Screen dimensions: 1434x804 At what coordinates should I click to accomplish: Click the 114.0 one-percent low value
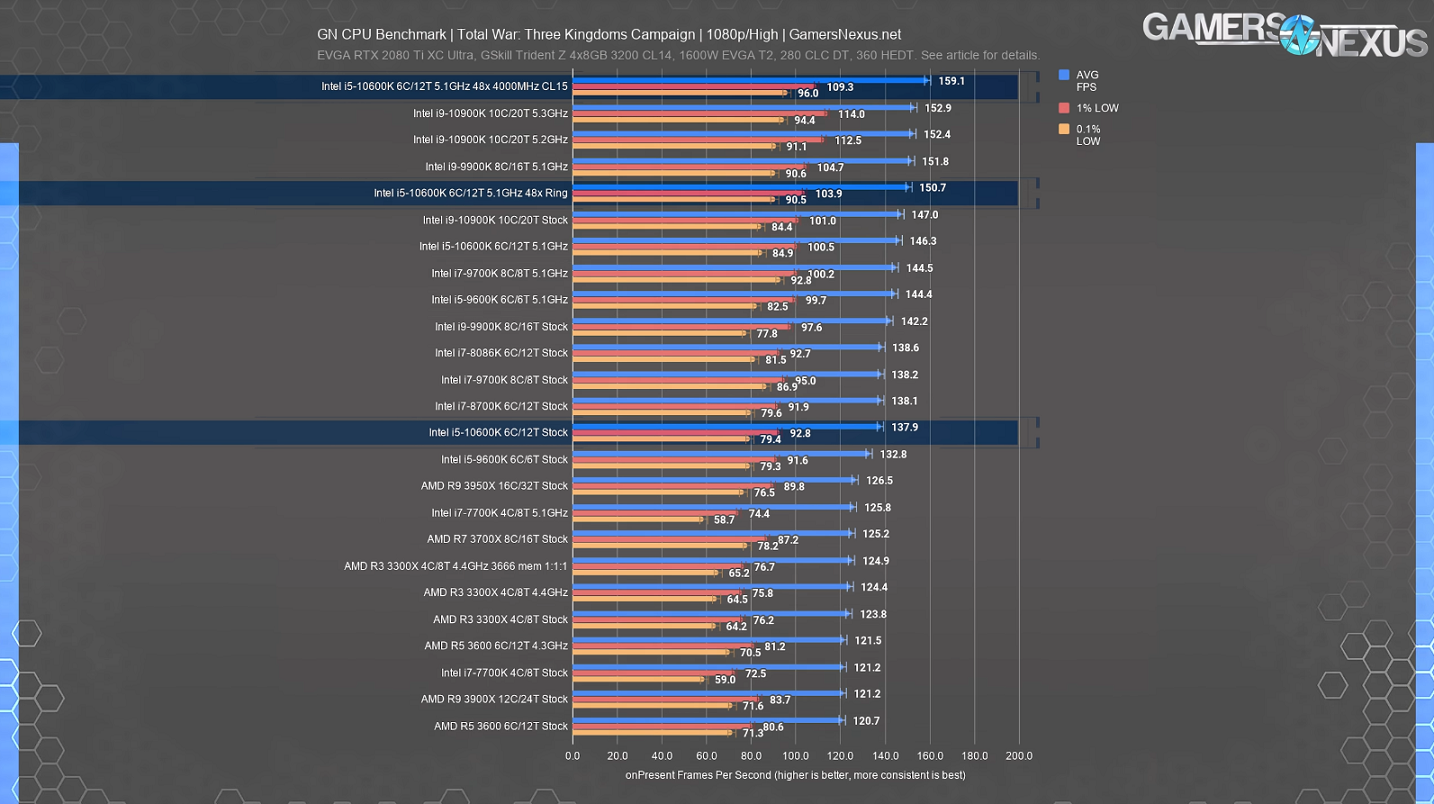click(851, 115)
